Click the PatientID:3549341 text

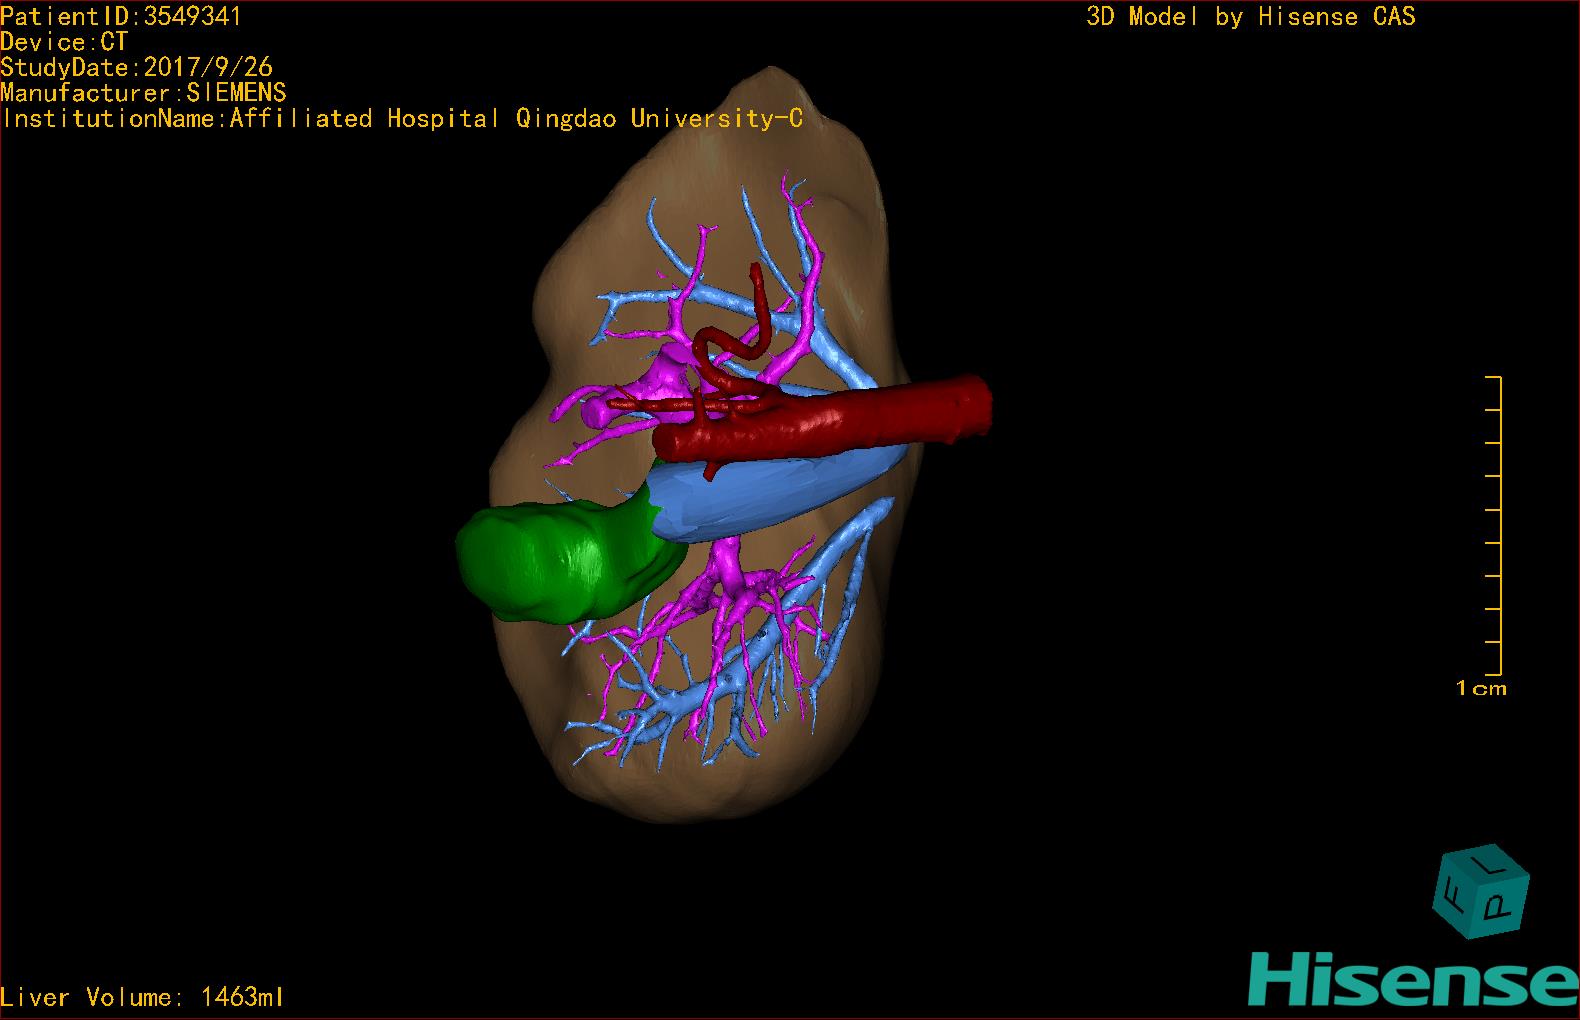click(x=121, y=16)
